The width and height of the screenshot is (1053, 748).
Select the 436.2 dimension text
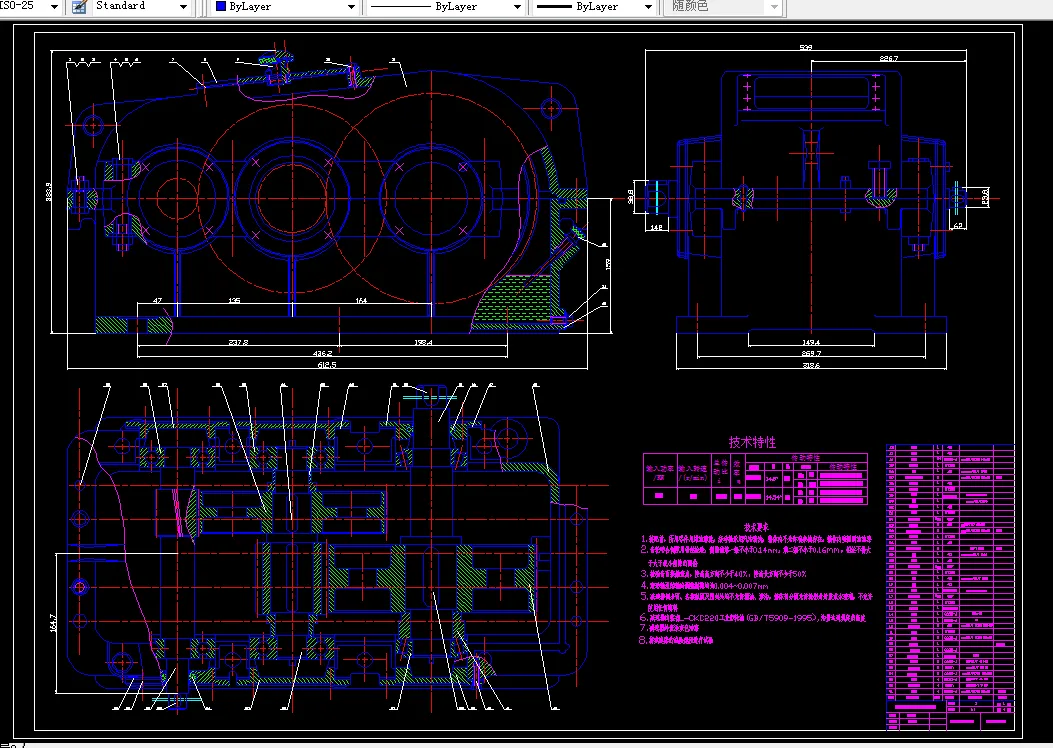322,353
